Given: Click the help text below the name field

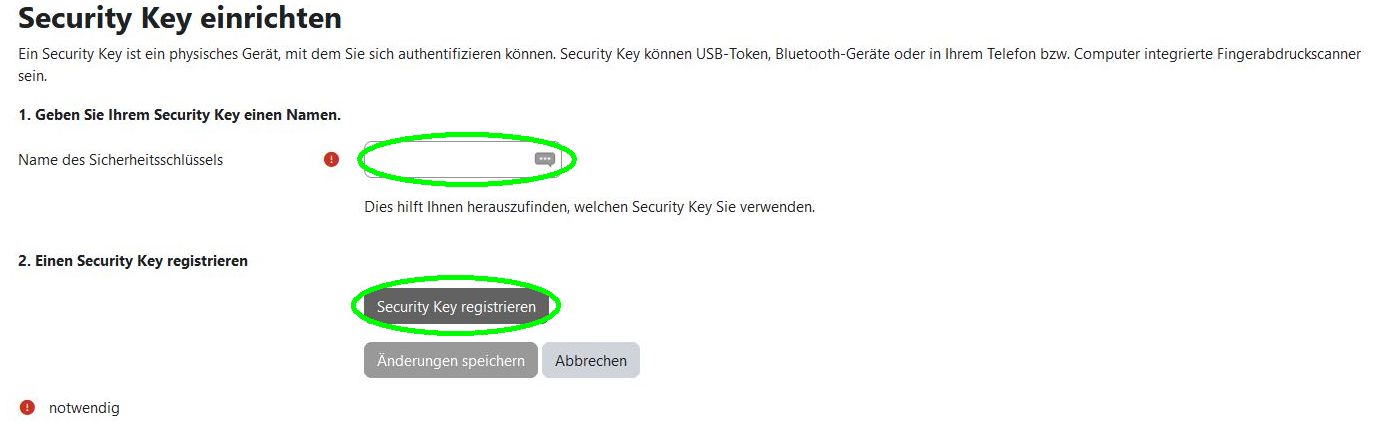Looking at the screenshot, I should pos(589,208).
